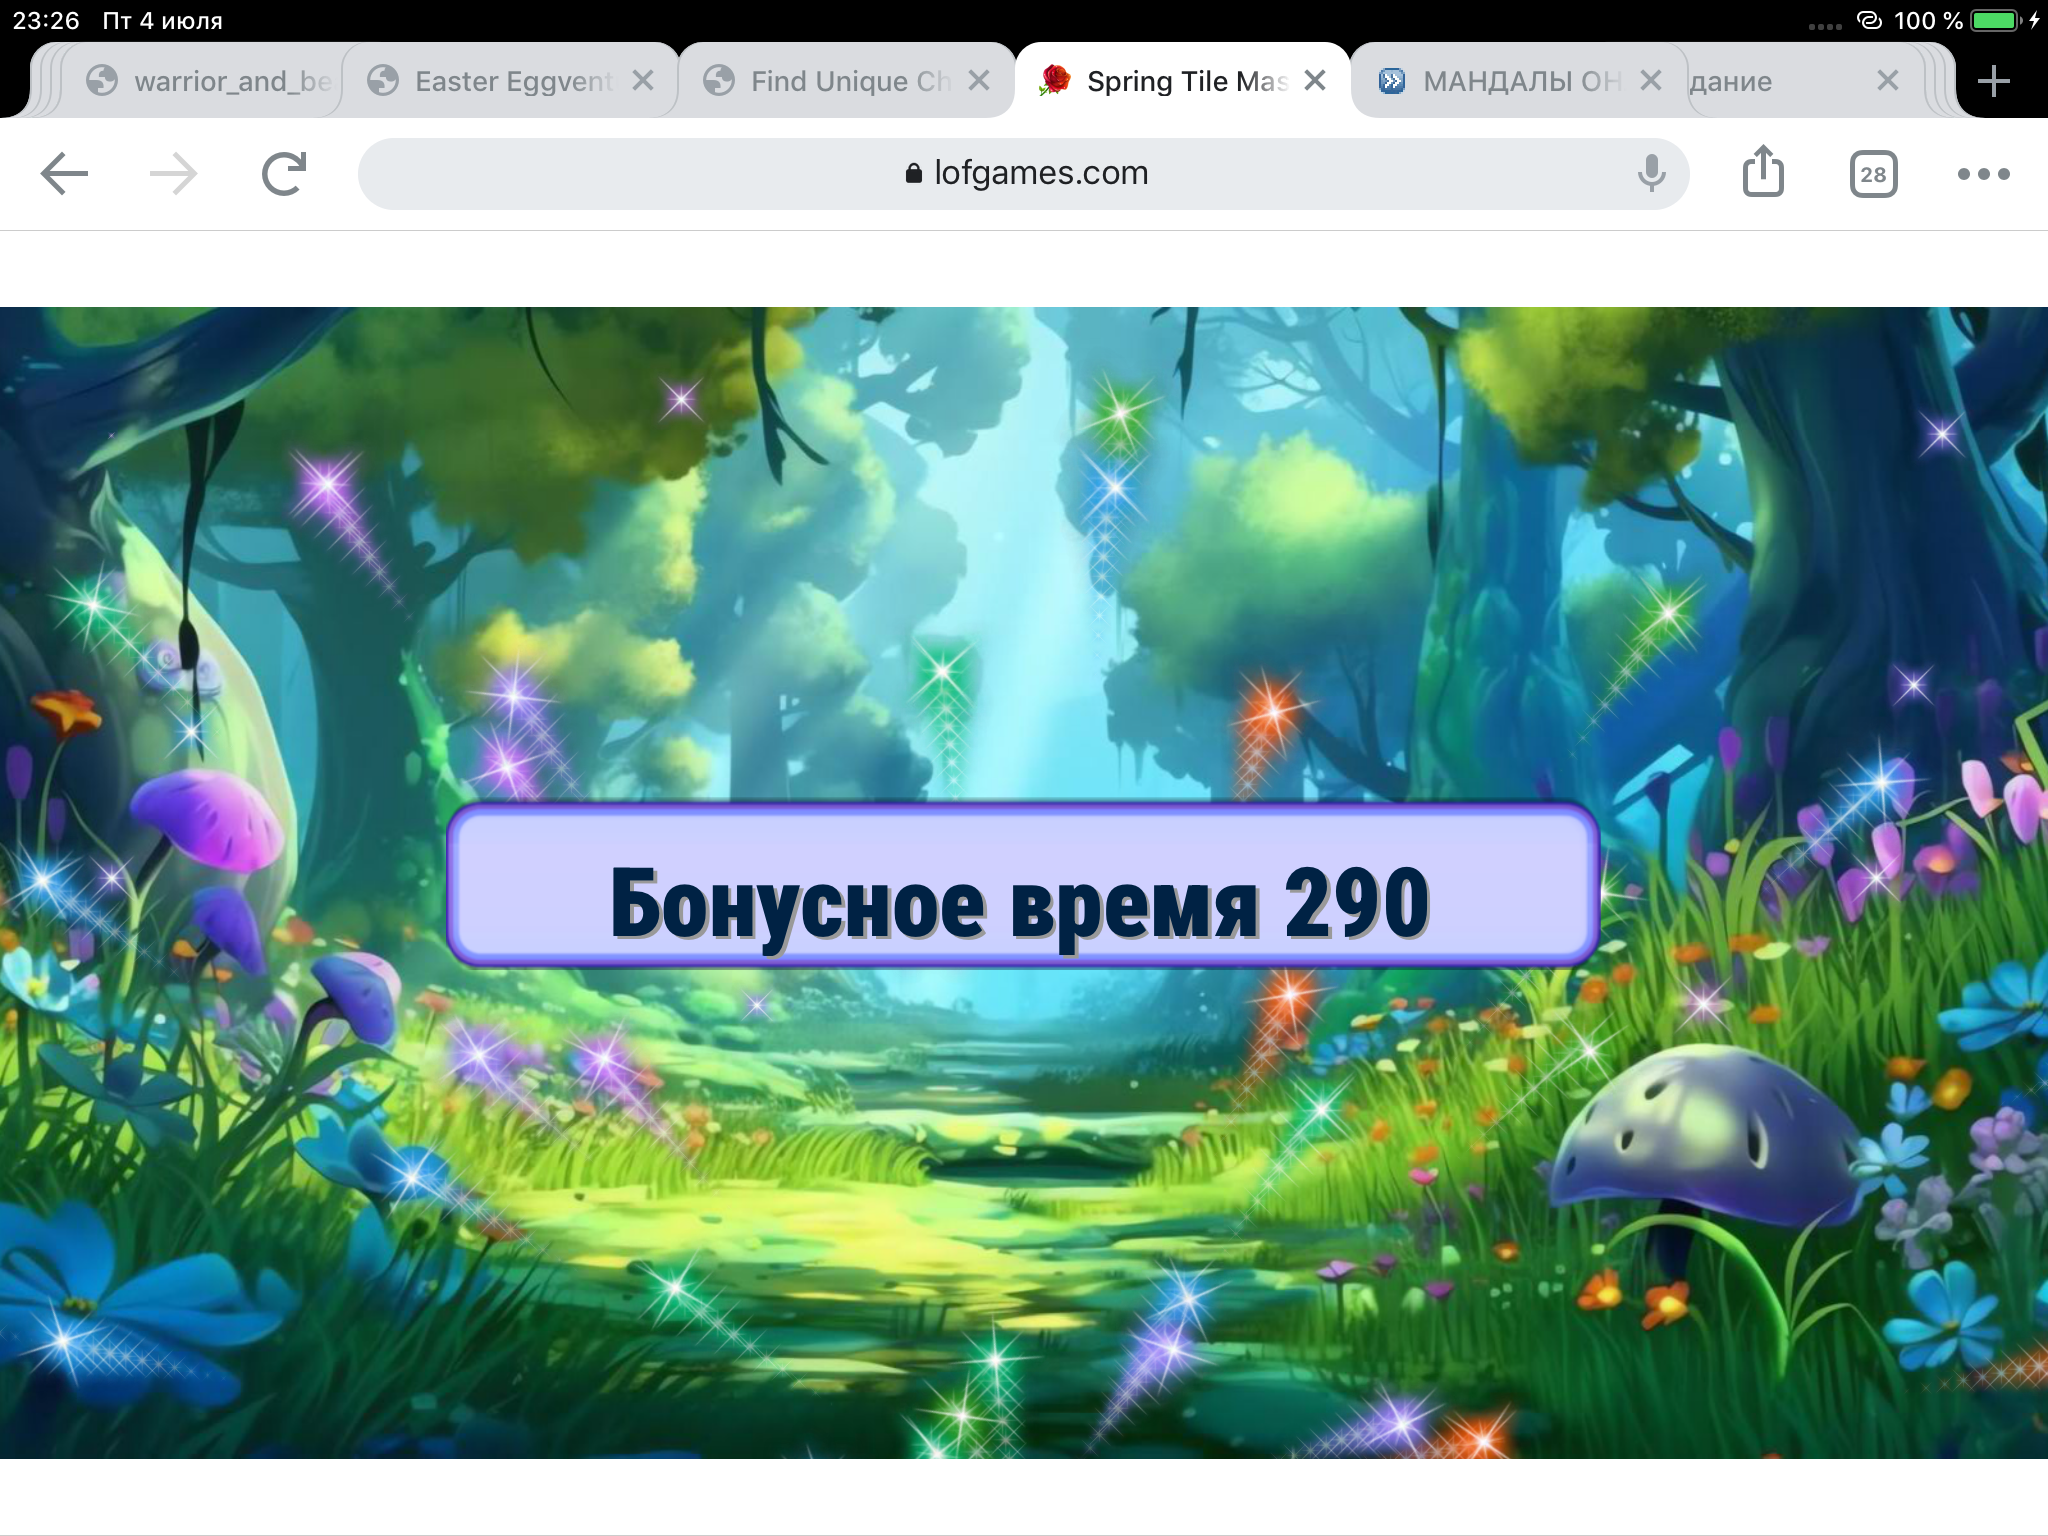Close the tab ending in дание
Viewport: 2048px width, 1536px height.
[x=1887, y=81]
